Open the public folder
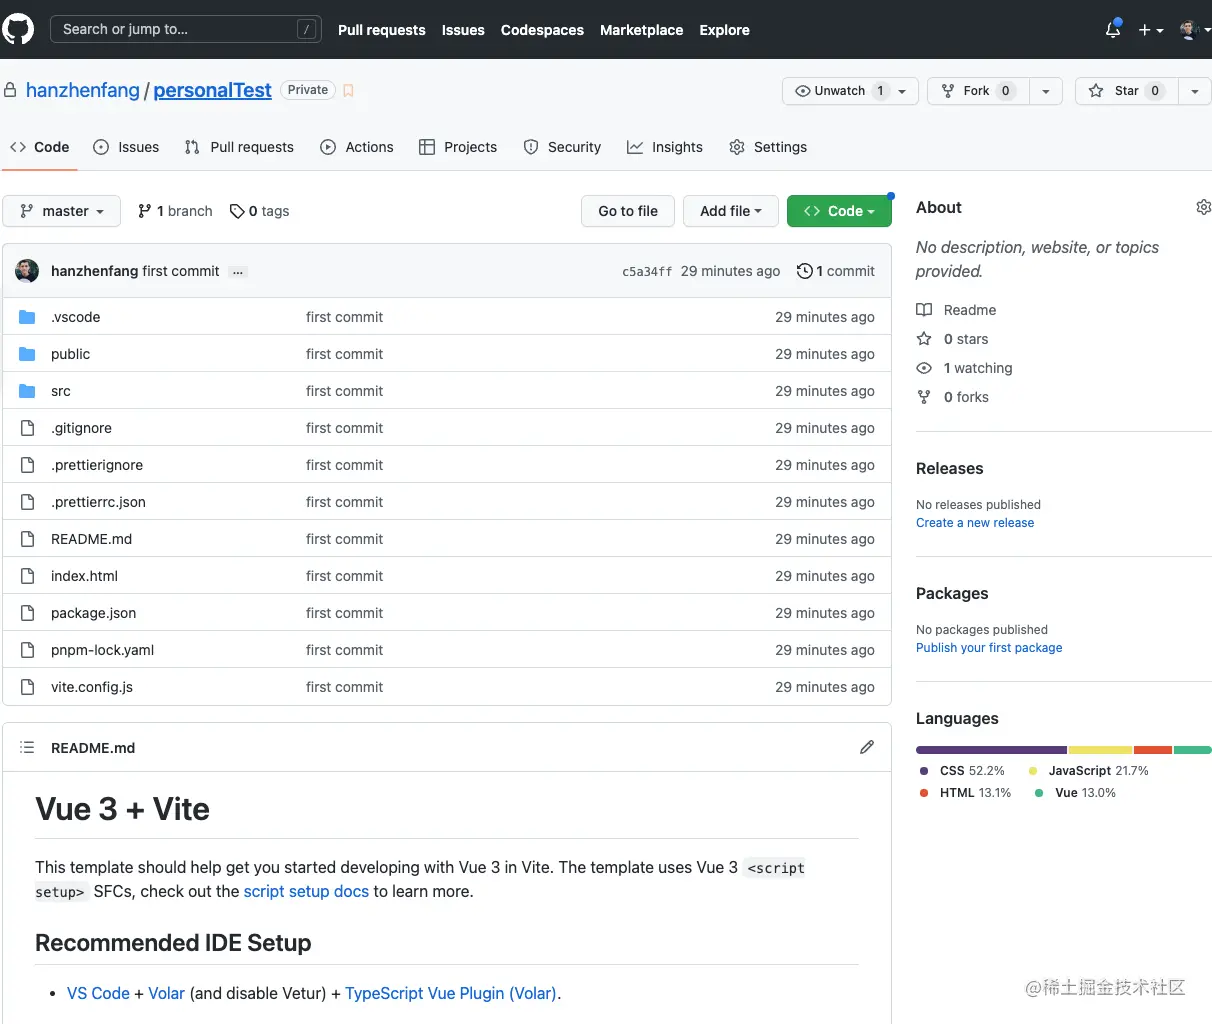 tap(70, 354)
